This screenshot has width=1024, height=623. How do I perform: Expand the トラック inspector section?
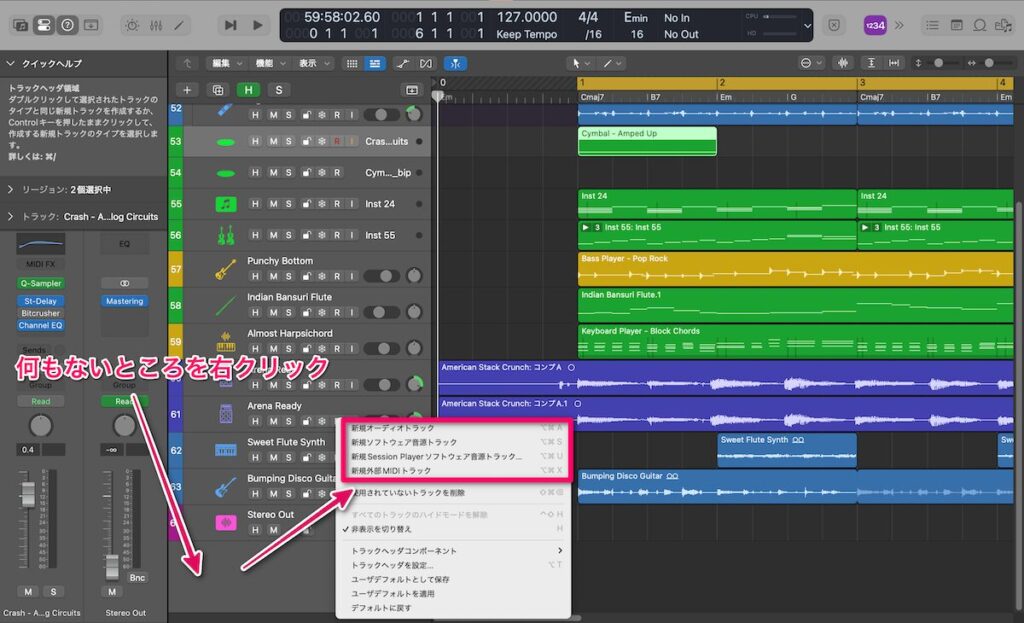10,217
